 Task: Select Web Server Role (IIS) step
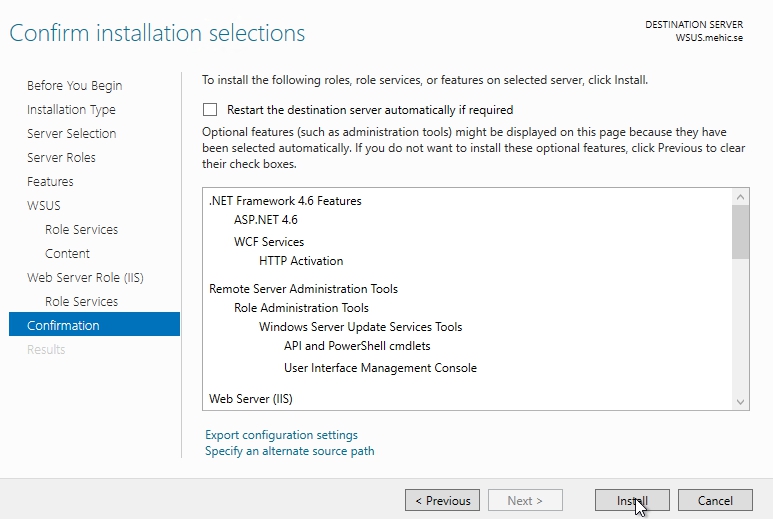[85, 278]
